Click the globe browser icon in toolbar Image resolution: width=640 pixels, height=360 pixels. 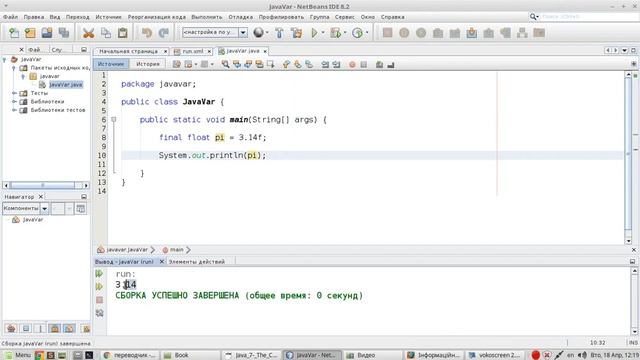[258, 33]
